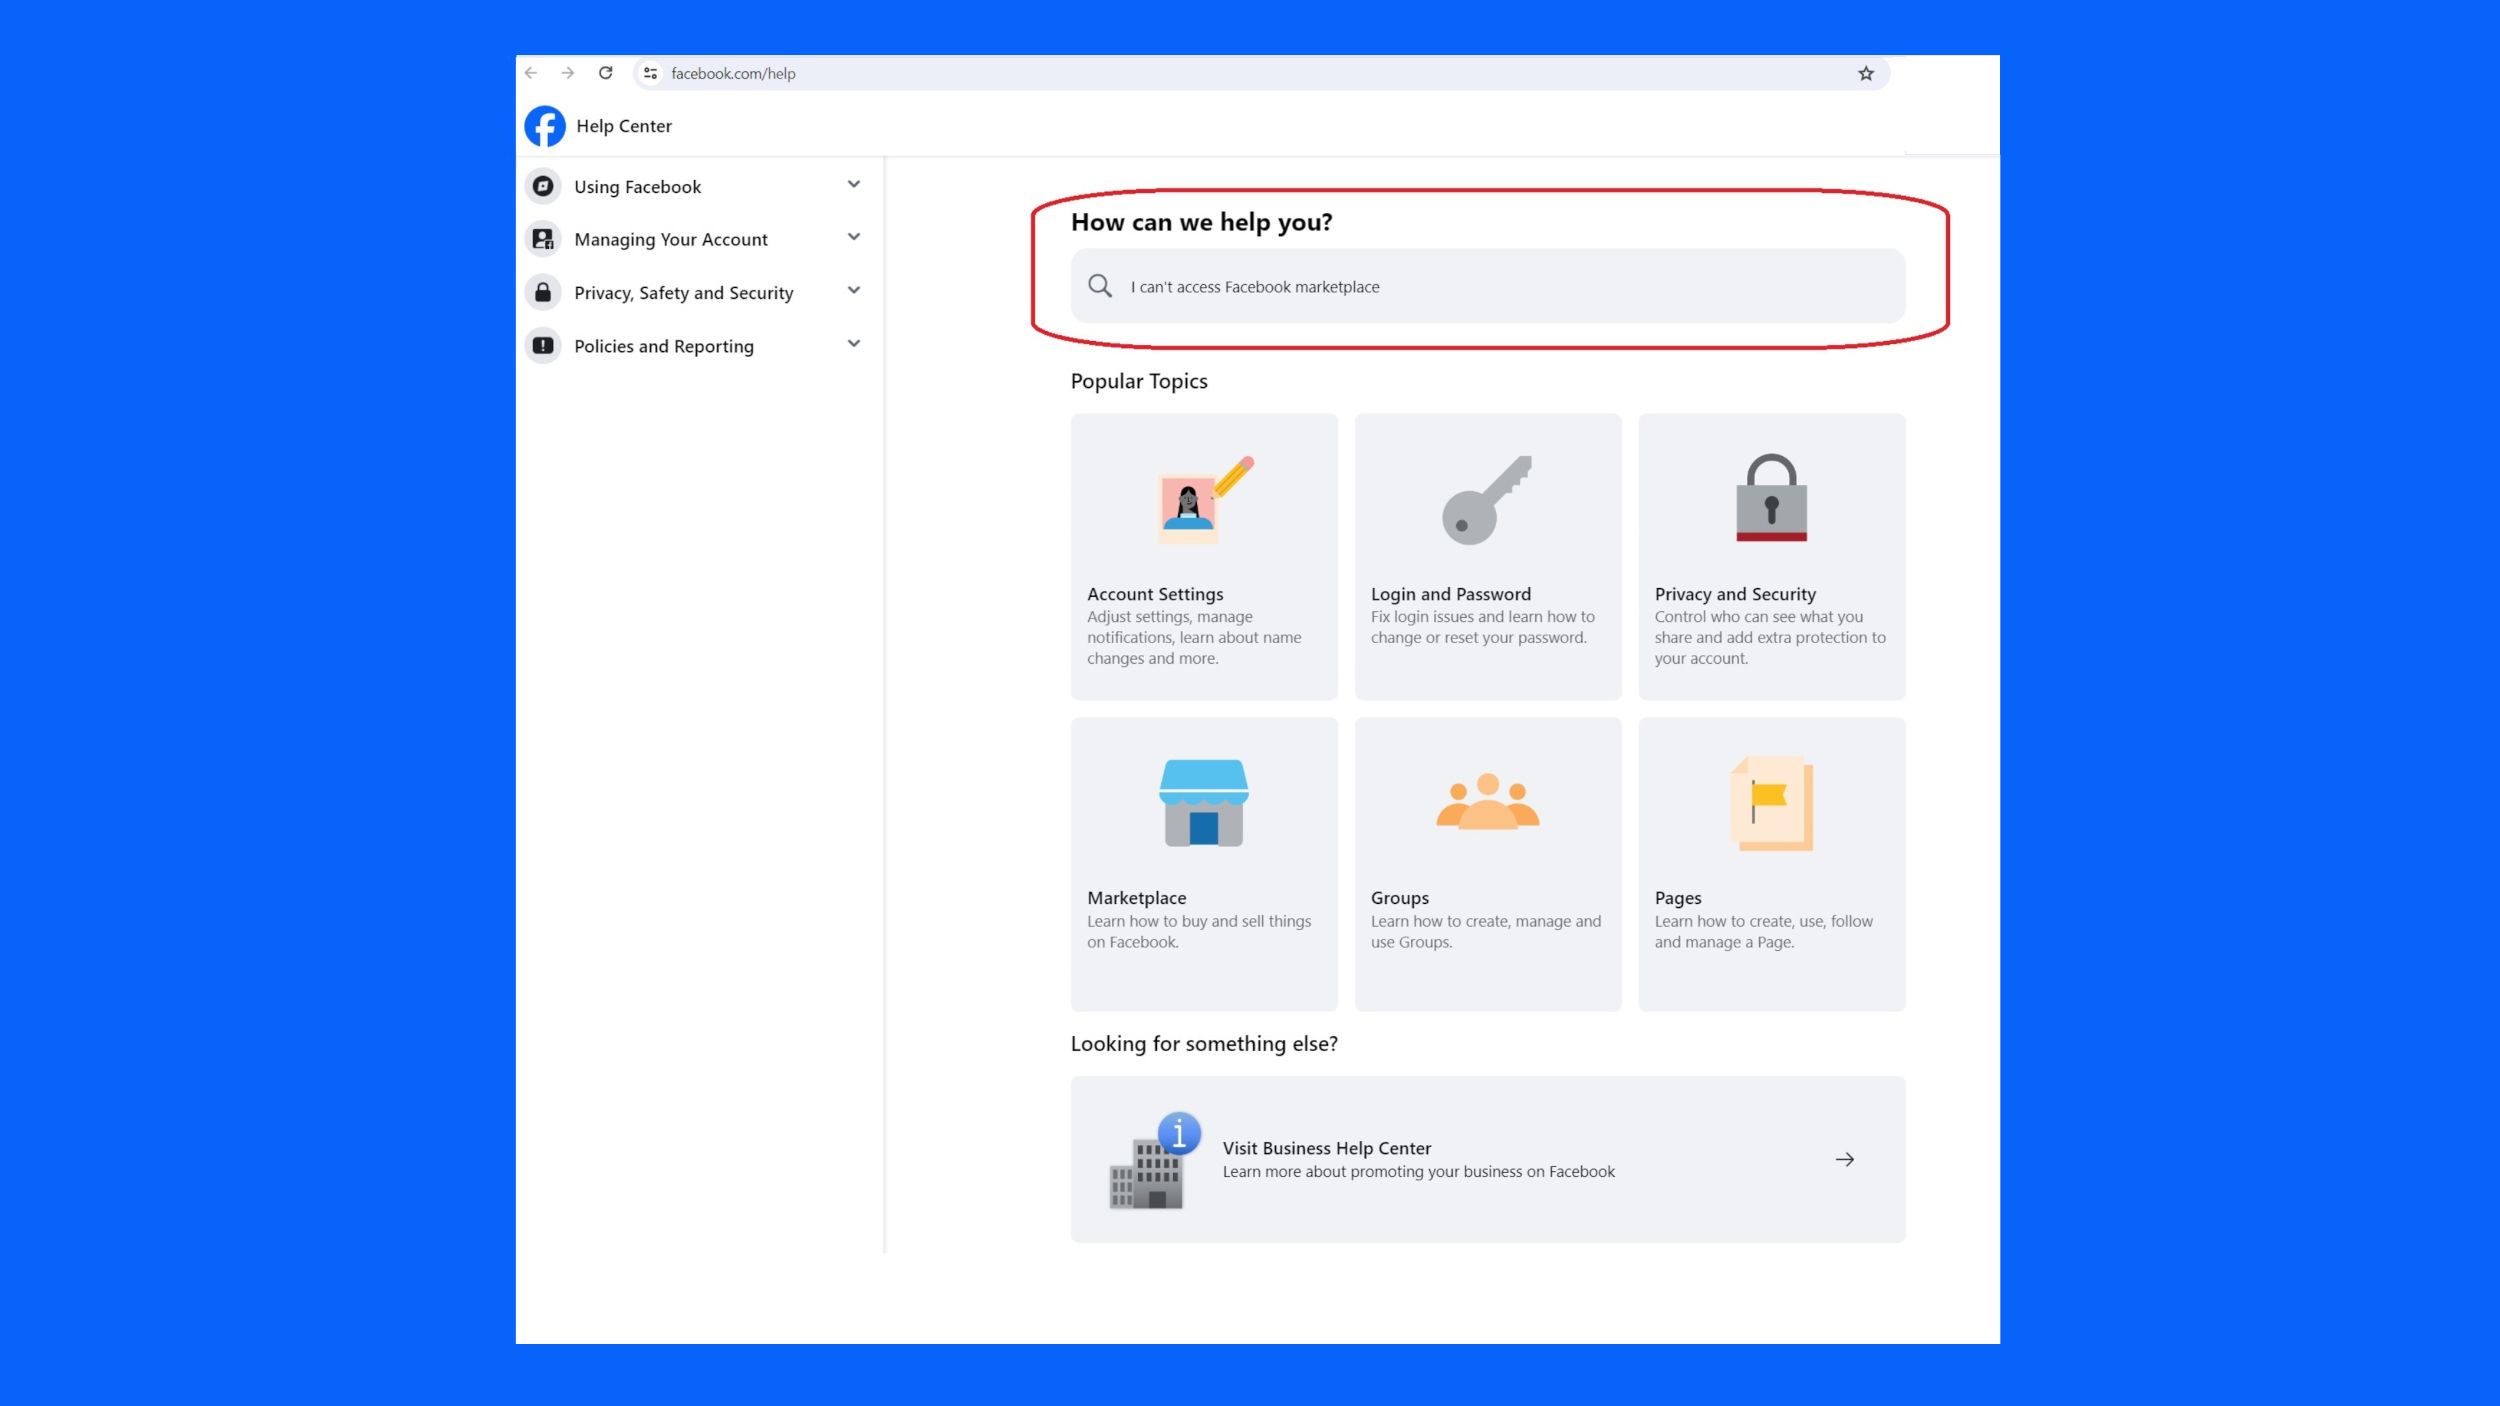Click the browser forward arrow
This screenshot has height=1406, width=2500.
click(x=568, y=73)
